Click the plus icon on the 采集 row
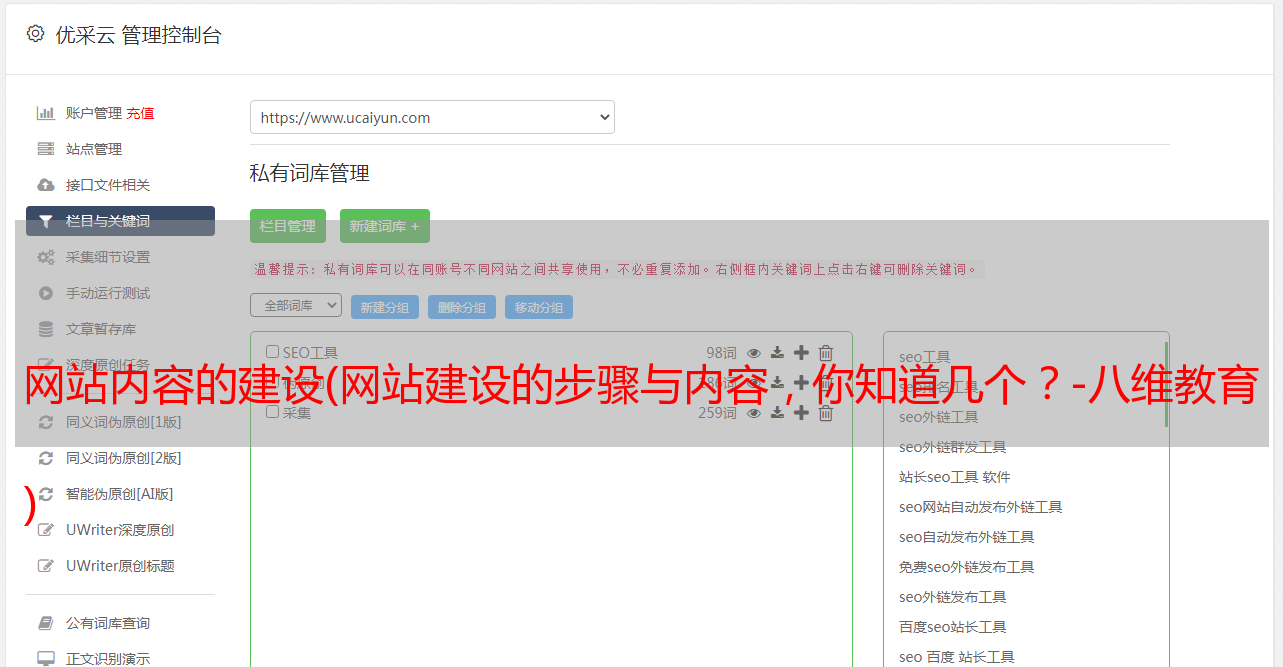 (x=801, y=412)
